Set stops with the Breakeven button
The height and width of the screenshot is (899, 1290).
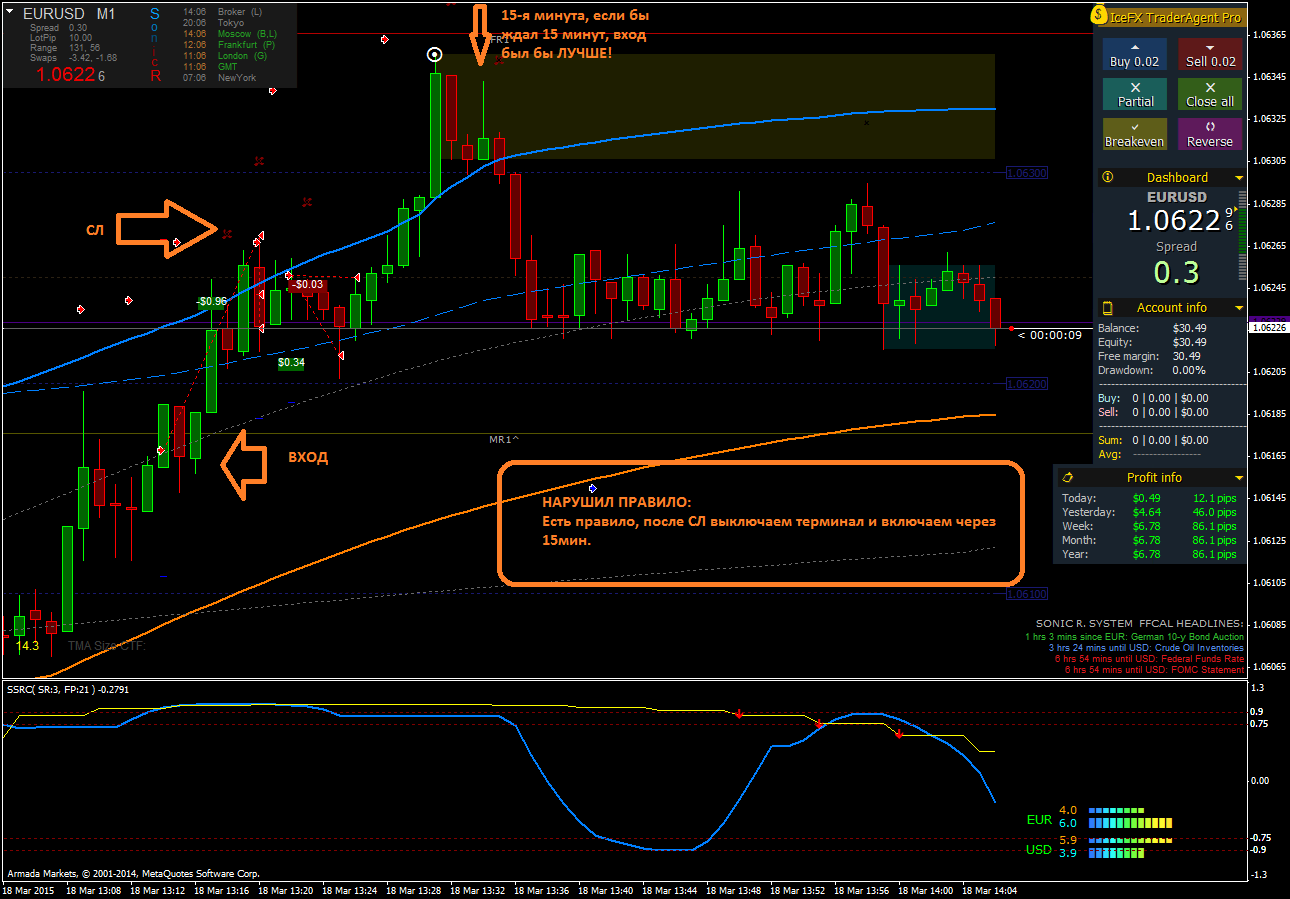point(1134,134)
